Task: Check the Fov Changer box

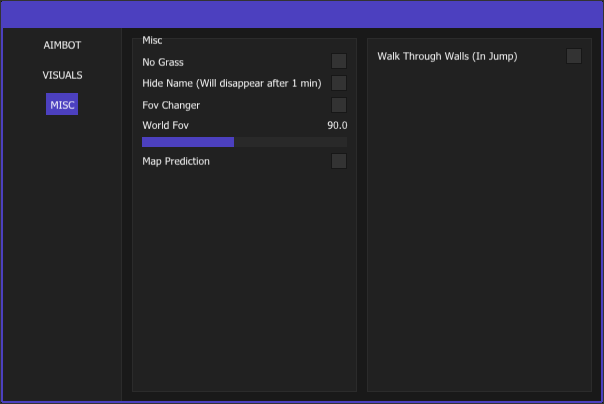Action: pyautogui.click(x=339, y=105)
